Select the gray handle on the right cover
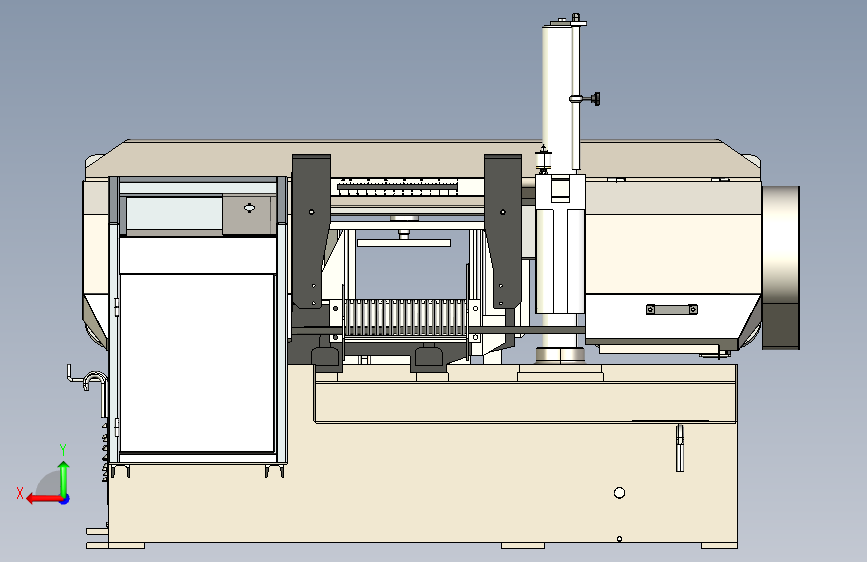867x562 pixels. (x=672, y=309)
